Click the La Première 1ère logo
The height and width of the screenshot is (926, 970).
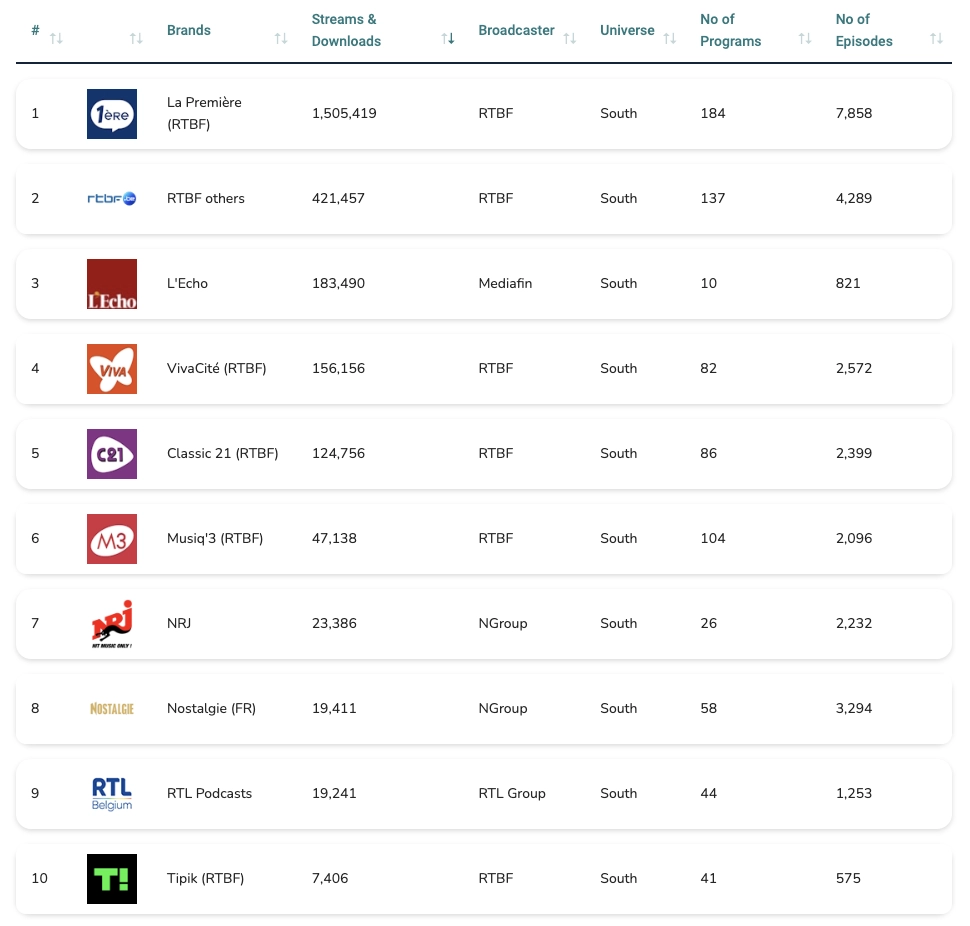coord(111,114)
